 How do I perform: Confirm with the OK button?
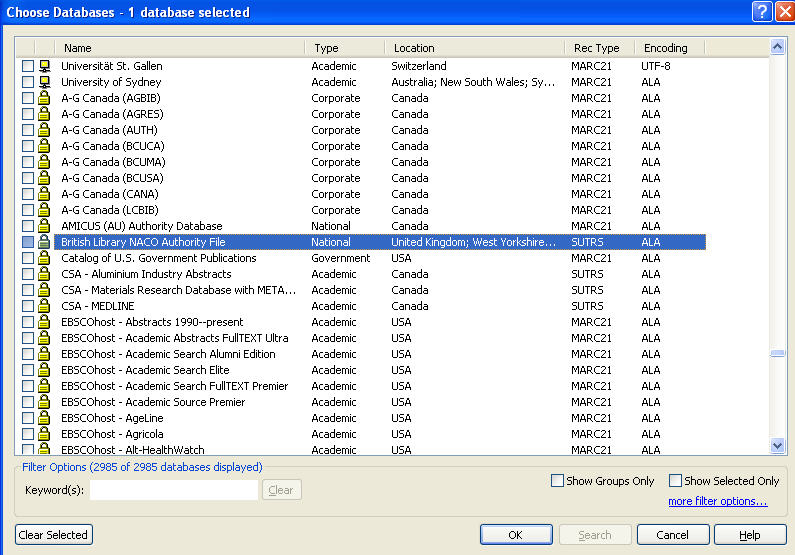click(x=516, y=535)
